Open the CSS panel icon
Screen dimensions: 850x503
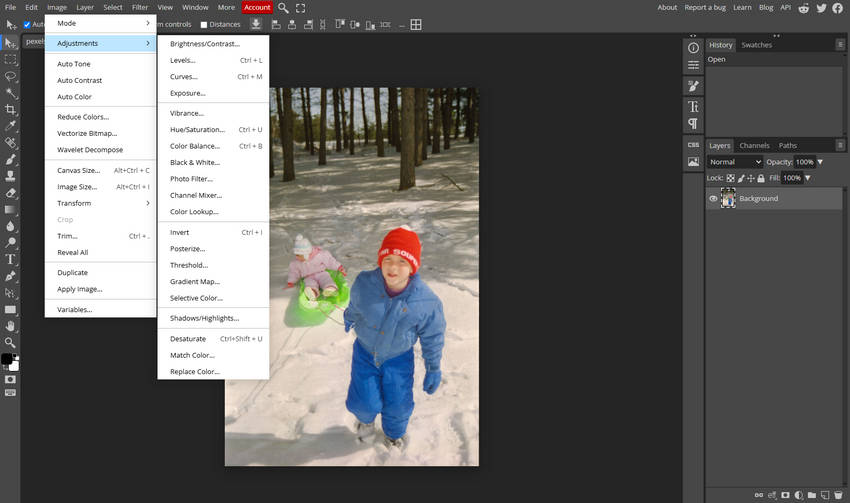tap(693, 145)
